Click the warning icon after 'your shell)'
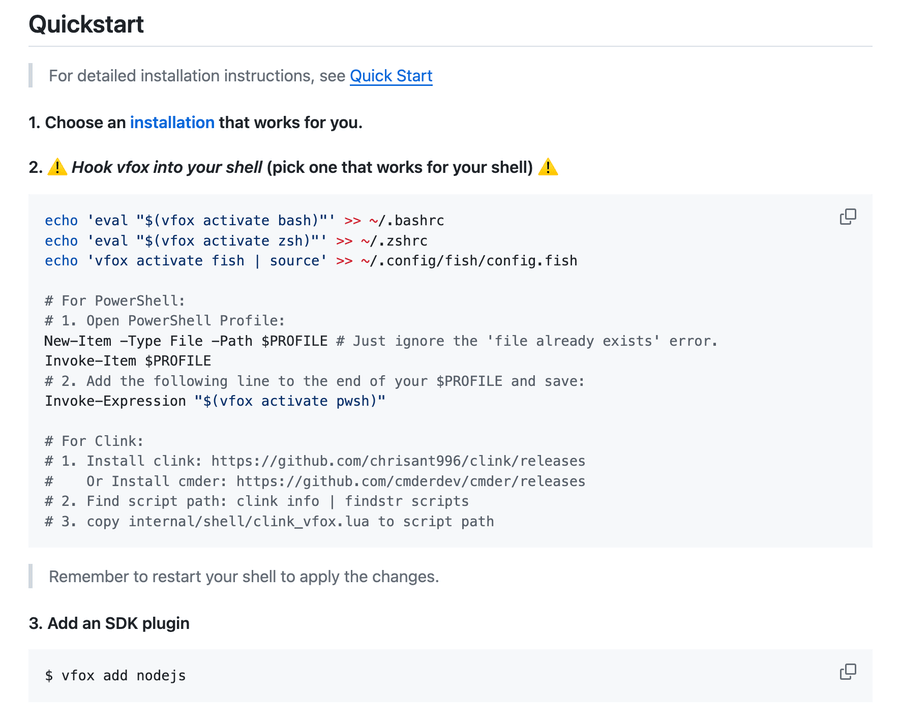 point(547,168)
